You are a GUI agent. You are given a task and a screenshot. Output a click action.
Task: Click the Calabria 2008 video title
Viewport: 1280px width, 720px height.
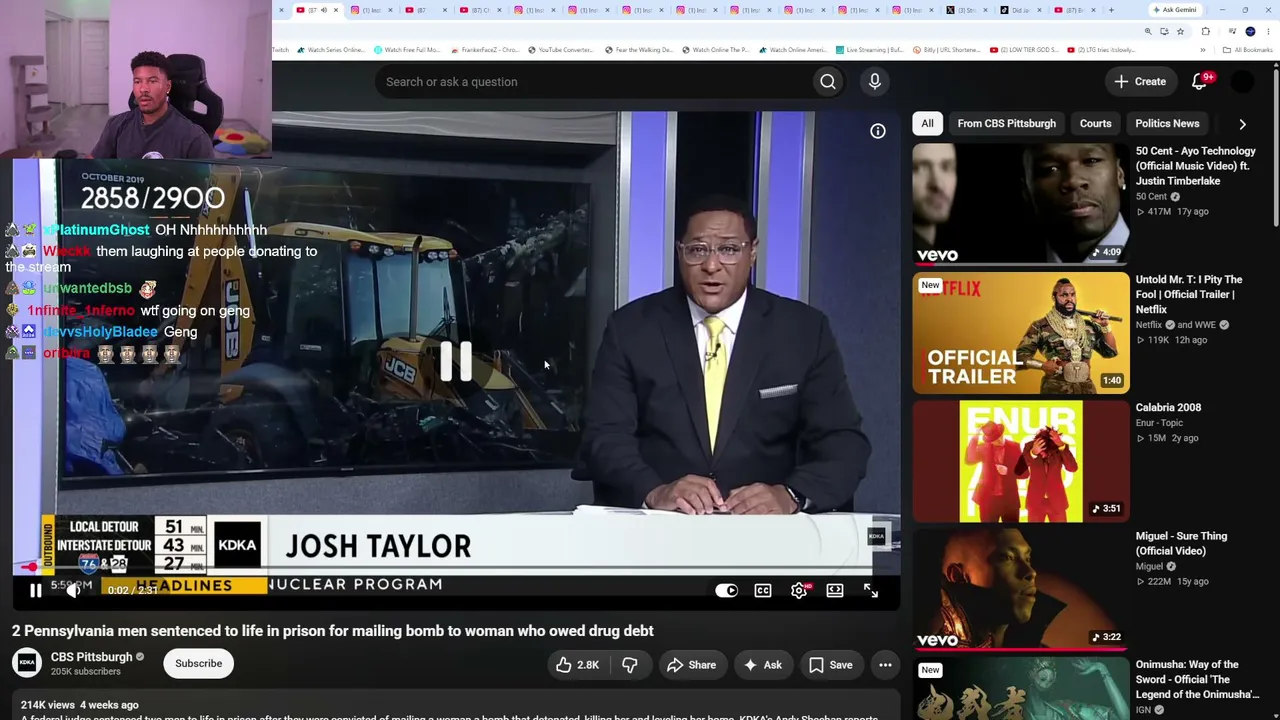click(1168, 408)
